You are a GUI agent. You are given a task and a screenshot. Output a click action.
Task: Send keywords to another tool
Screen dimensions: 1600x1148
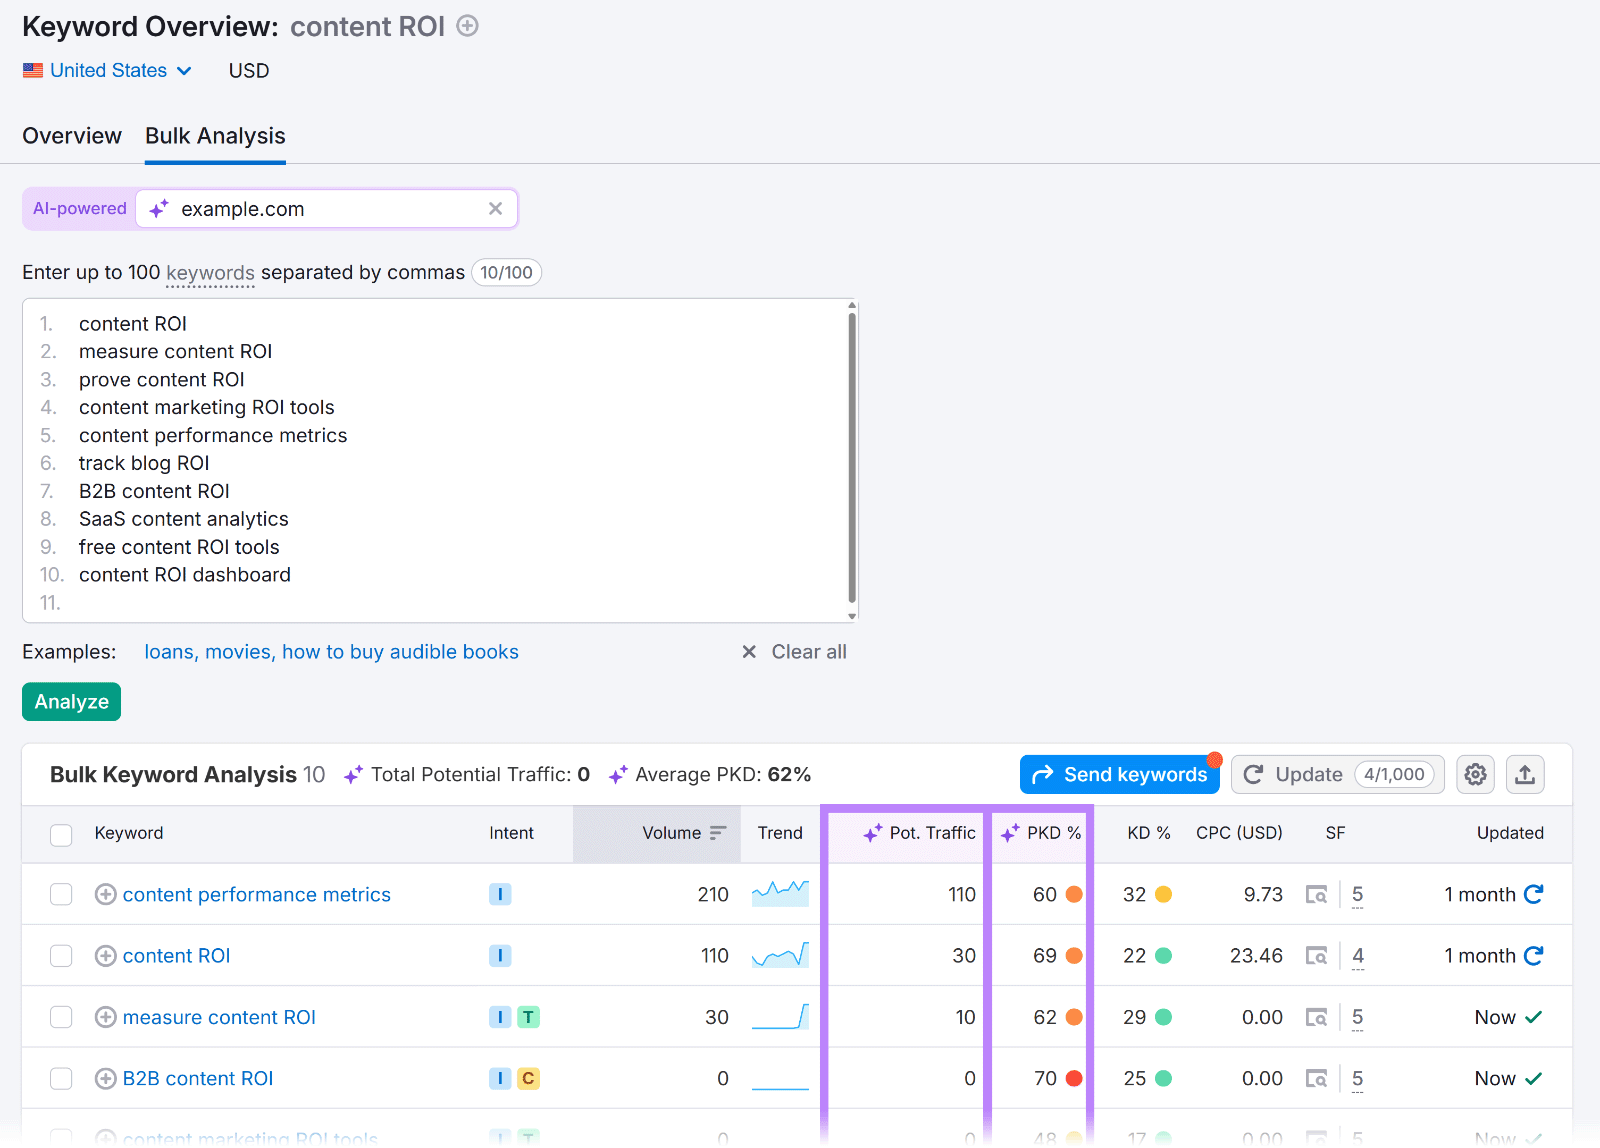(x=1119, y=774)
